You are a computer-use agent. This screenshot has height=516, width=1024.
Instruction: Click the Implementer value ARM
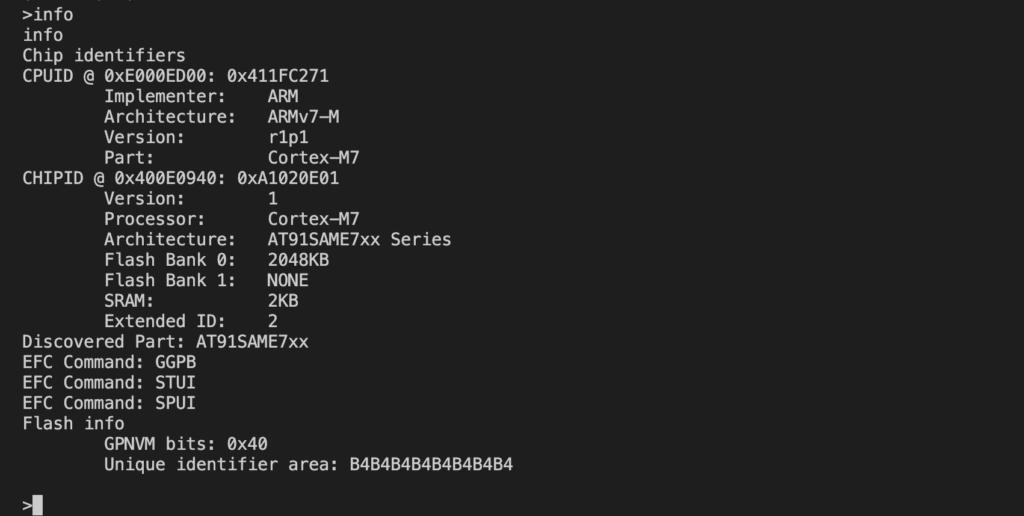pyautogui.click(x=283, y=96)
